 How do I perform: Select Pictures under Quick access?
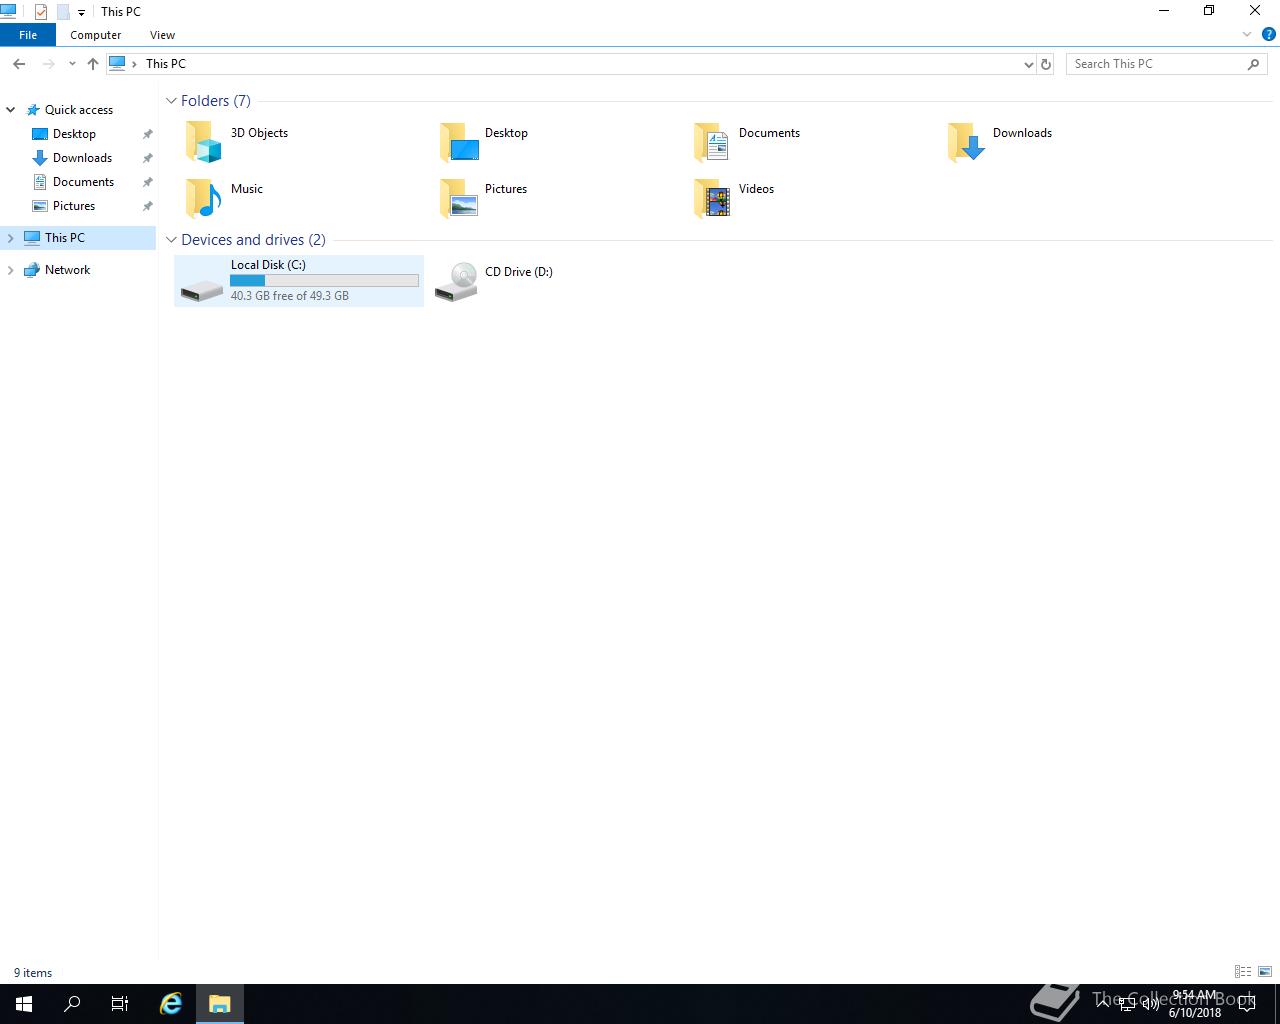[x=74, y=206]
